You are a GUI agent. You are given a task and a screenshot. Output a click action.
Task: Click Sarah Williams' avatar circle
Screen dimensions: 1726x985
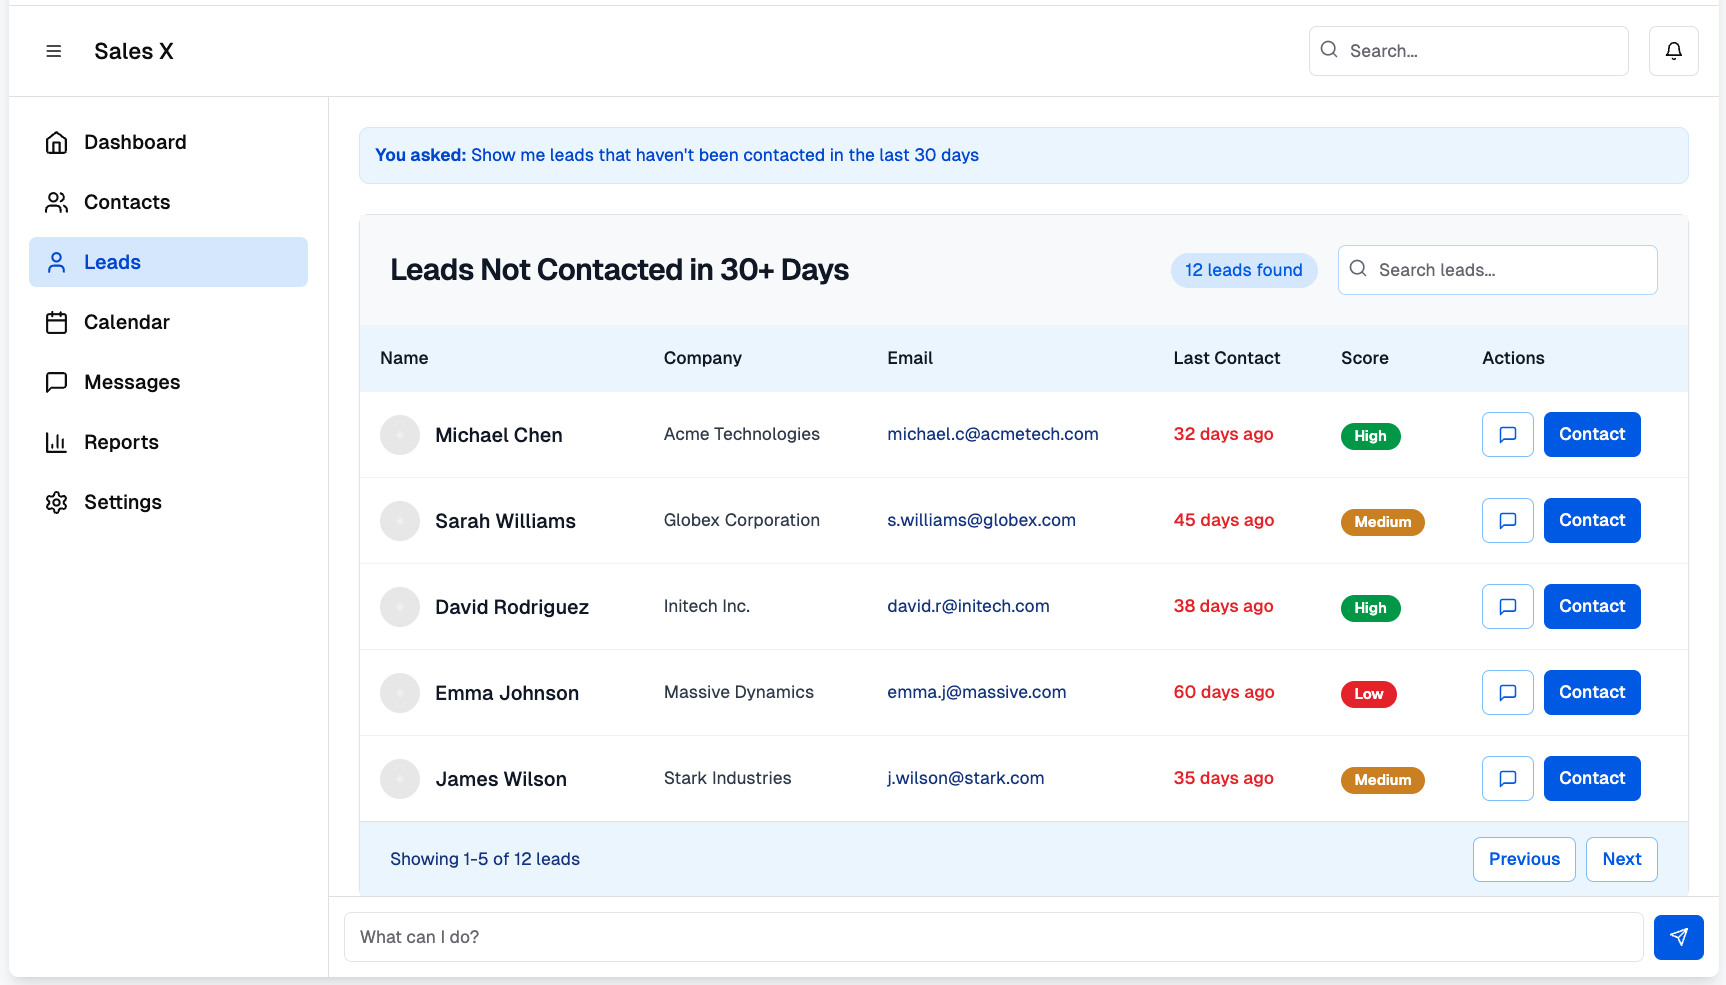point(400,521)
